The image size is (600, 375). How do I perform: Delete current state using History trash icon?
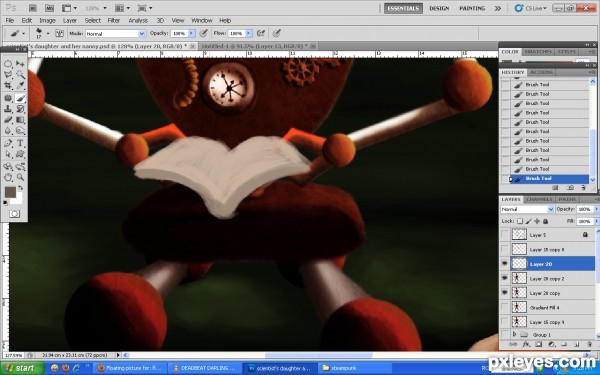(x=583, y=188)
